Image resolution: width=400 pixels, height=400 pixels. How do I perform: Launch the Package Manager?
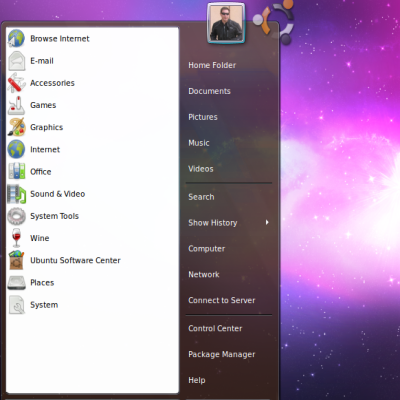pyautogui.click(x=222, y=354)
